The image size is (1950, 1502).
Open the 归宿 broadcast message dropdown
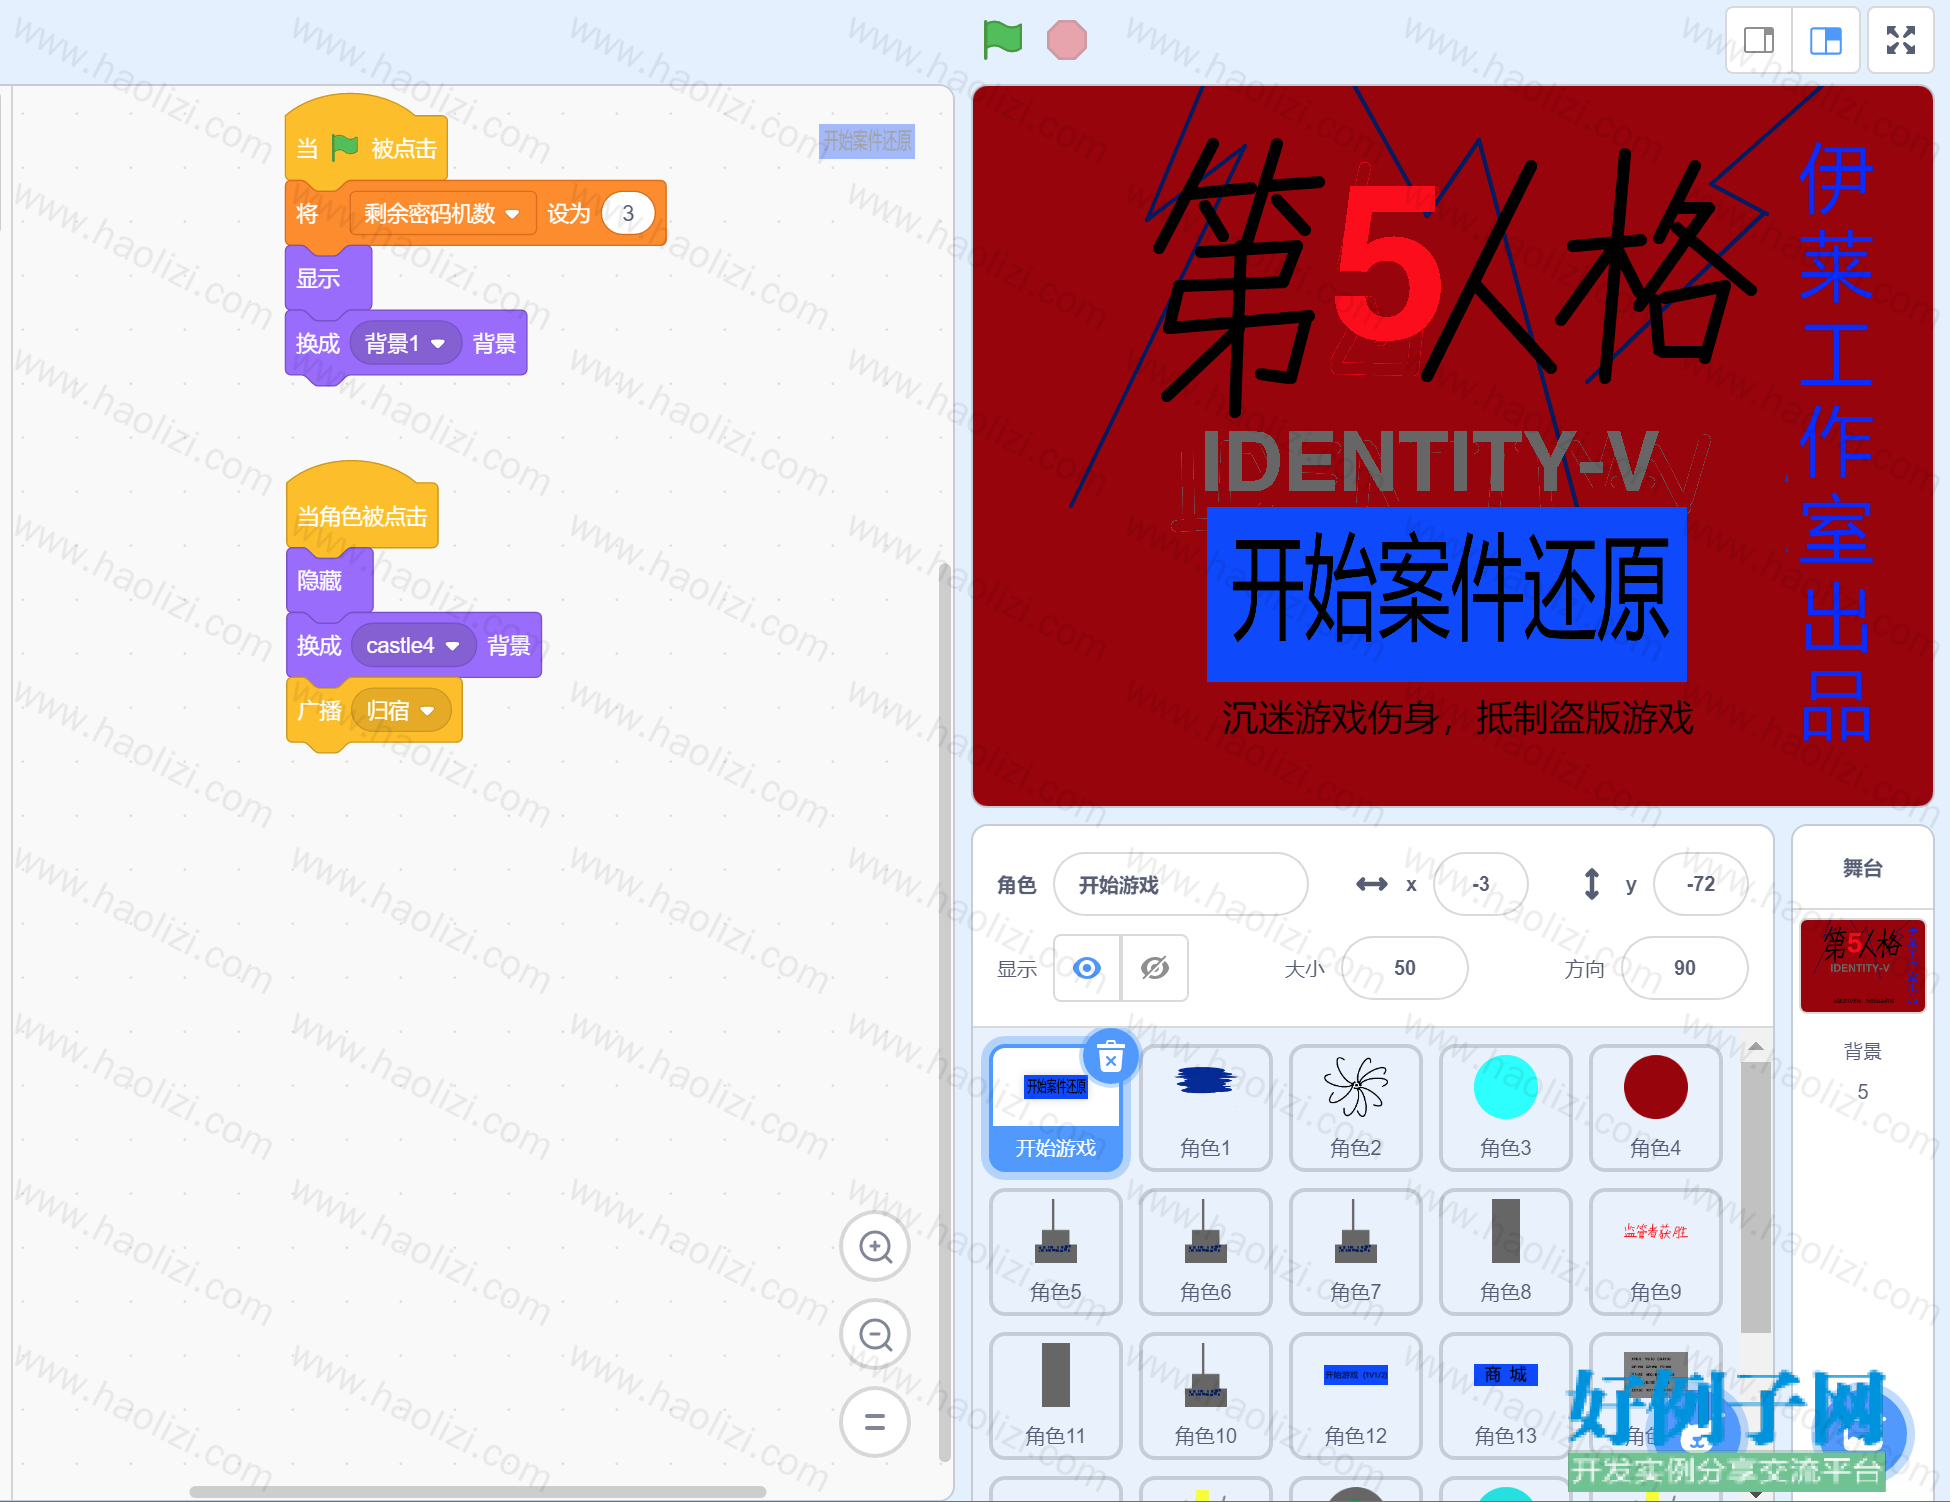click(400, 710)
